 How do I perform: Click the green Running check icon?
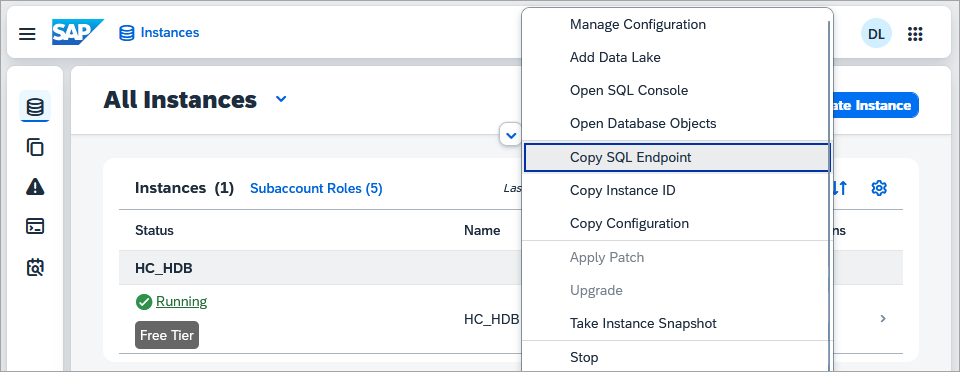pos(144,302)
